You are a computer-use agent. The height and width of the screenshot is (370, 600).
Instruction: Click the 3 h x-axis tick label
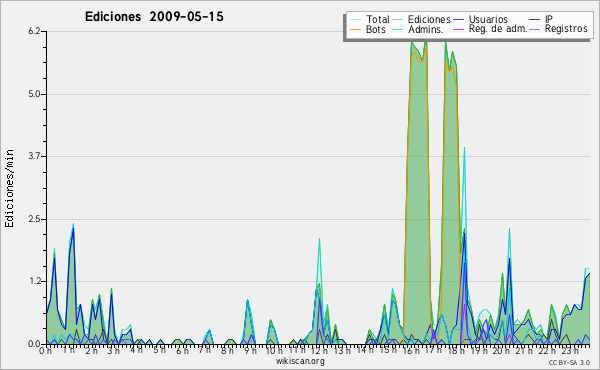(x=113, y=350)
